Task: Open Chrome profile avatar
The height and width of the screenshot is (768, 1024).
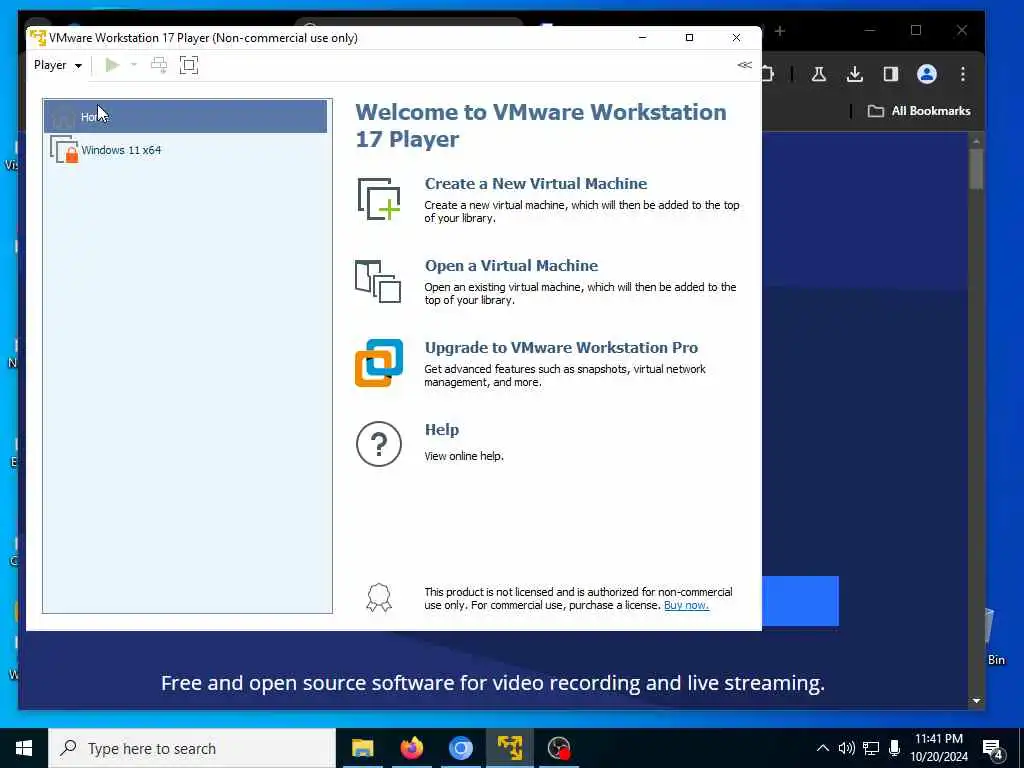Action: [927, 74]
